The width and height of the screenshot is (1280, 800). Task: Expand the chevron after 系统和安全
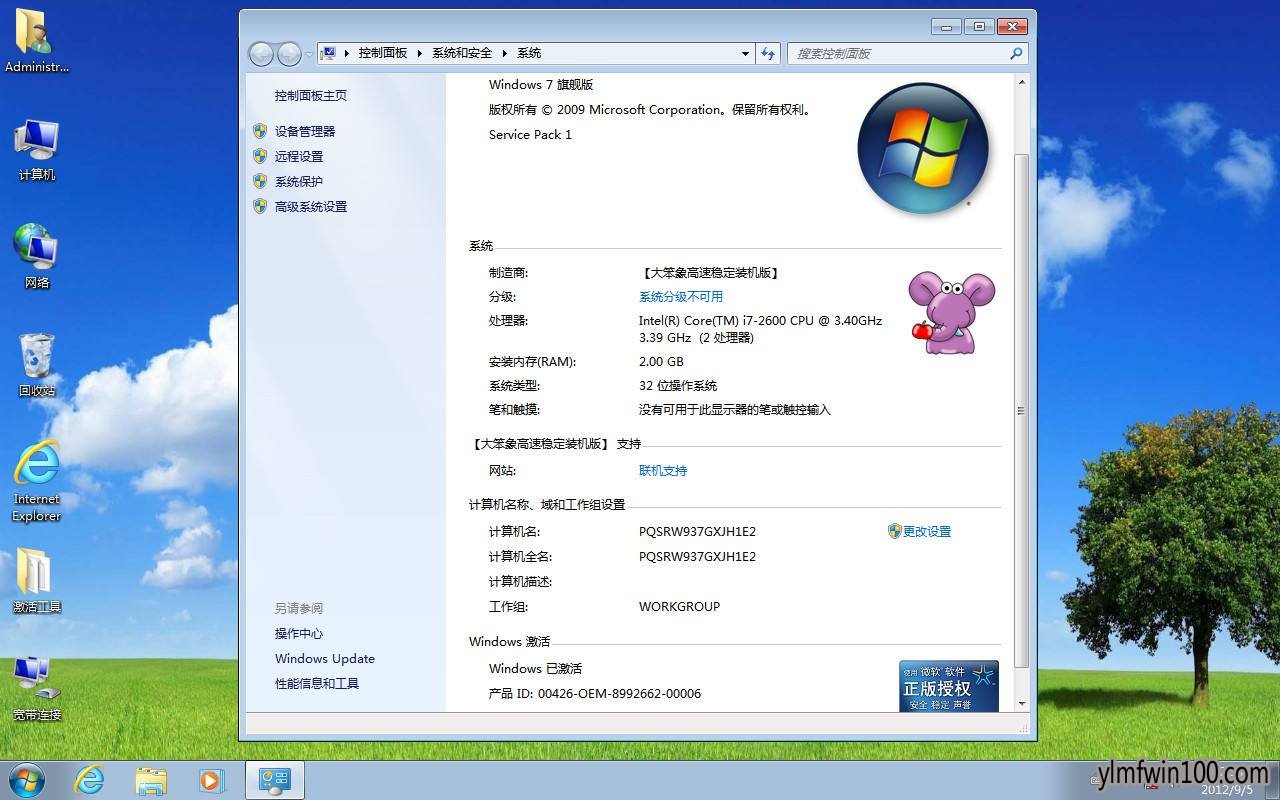click(505, 53)
